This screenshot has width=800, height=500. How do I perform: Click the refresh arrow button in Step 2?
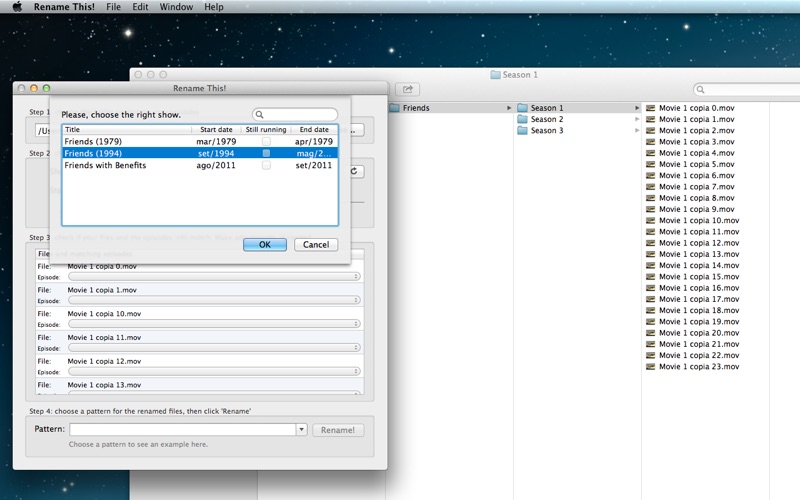click(354, 171)
